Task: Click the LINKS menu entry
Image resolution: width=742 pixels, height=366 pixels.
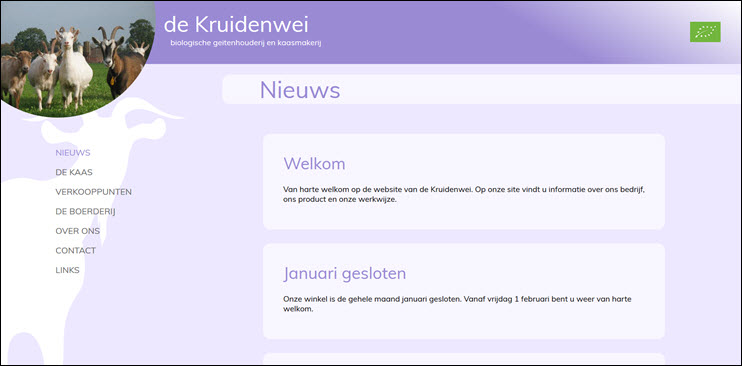Action: click(x=68, y=270)
